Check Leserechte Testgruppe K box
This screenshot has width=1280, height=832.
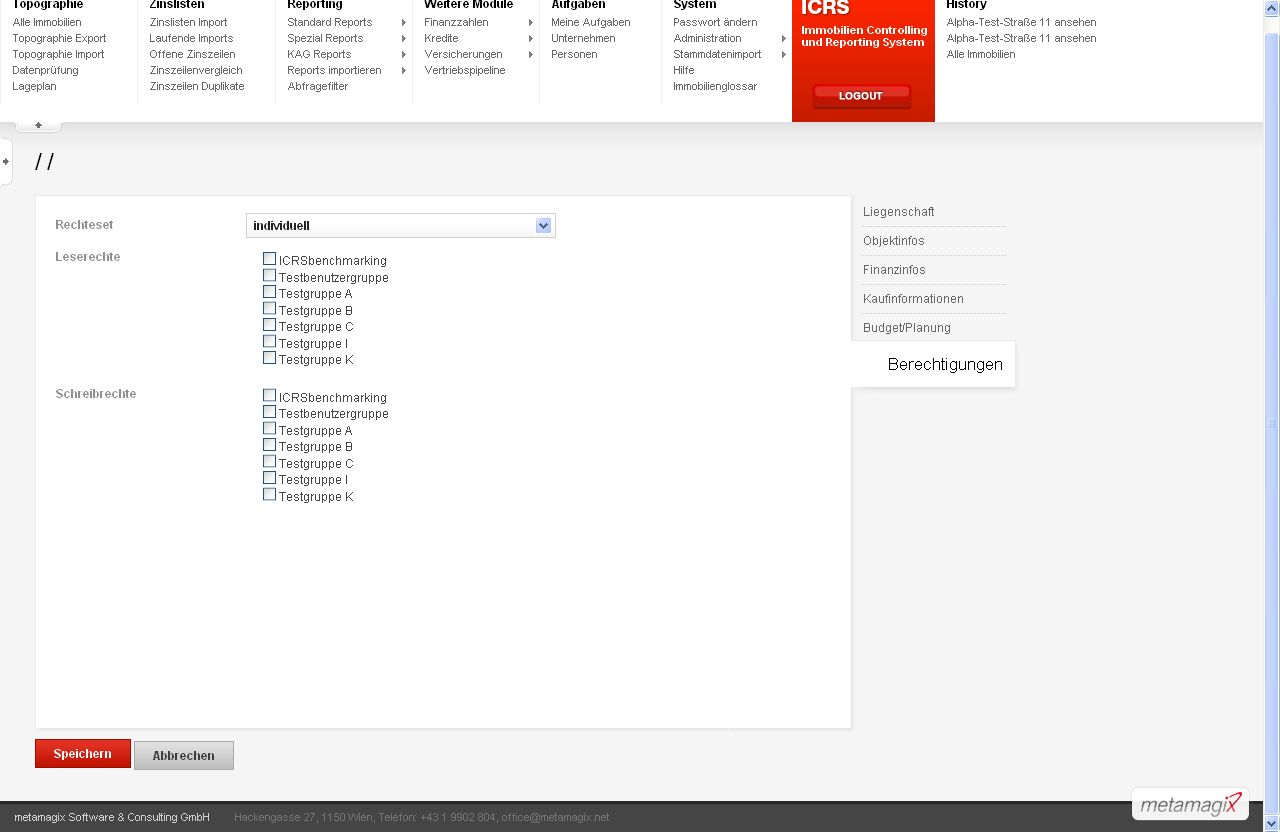269,358
